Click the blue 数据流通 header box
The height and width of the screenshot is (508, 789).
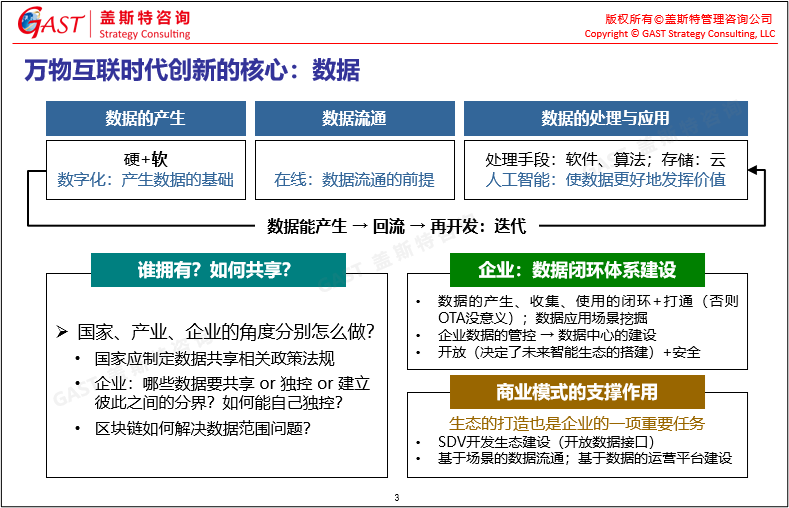tap(354, 119)
